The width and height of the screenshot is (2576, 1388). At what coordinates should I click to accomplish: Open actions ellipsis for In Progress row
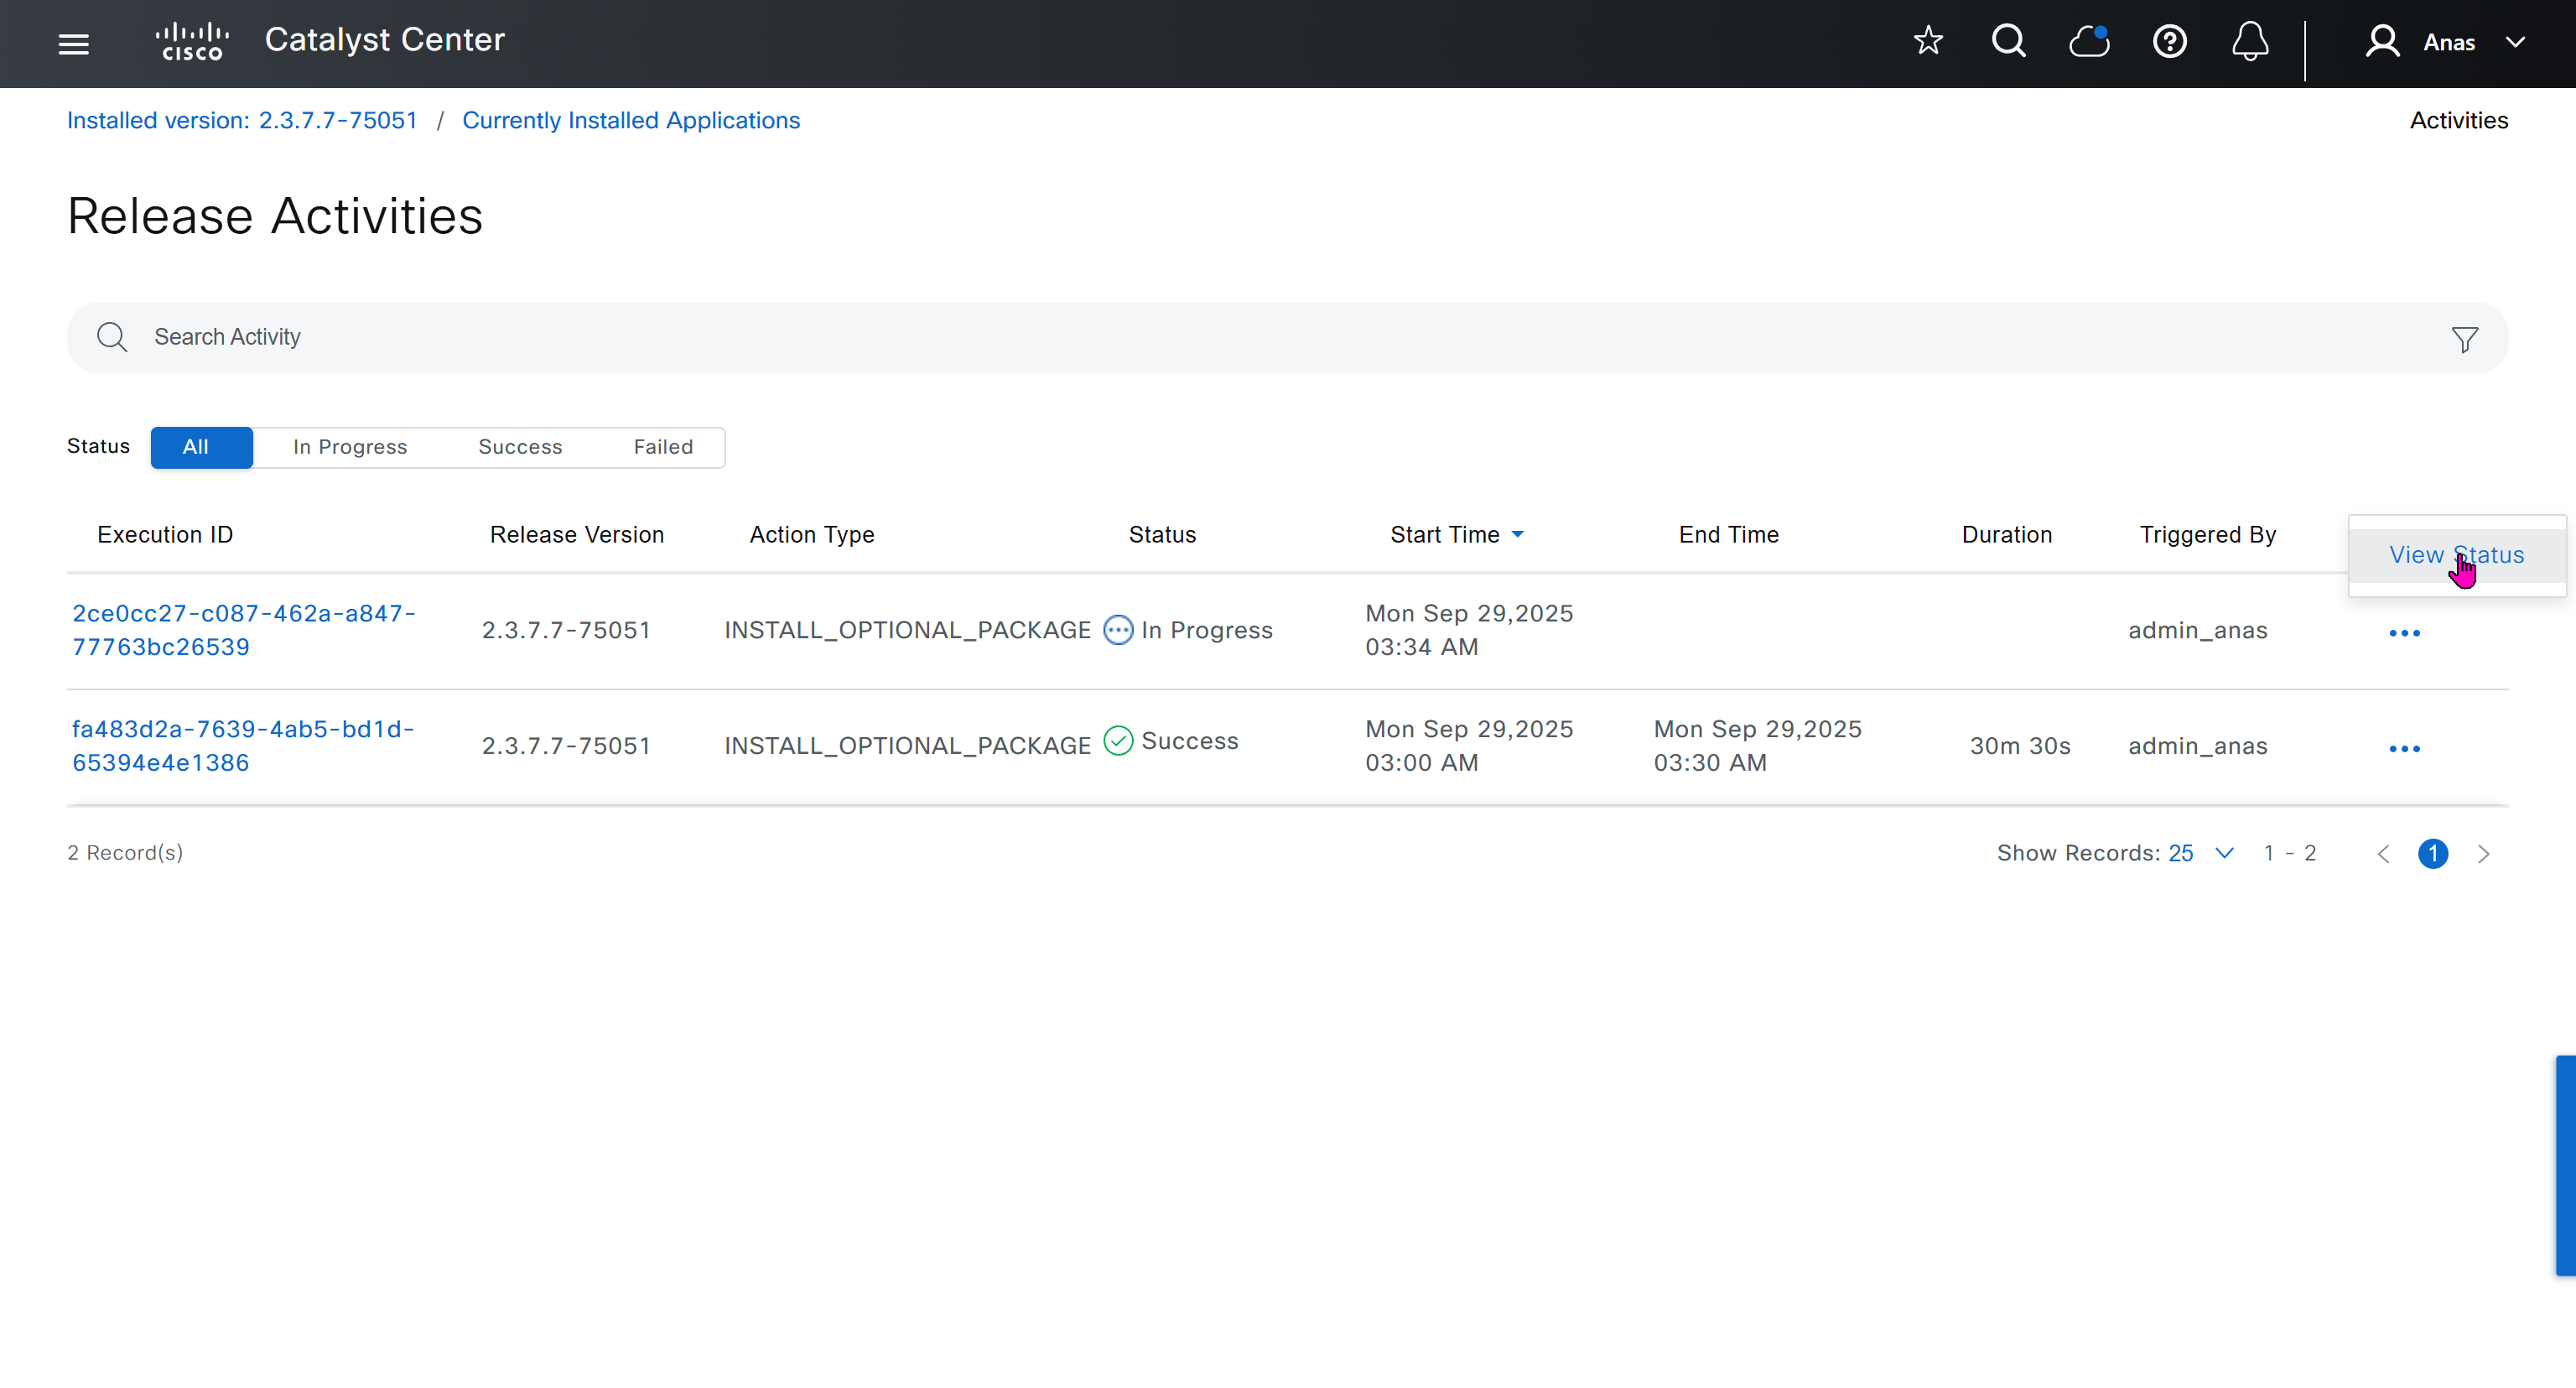[2404, 633]
